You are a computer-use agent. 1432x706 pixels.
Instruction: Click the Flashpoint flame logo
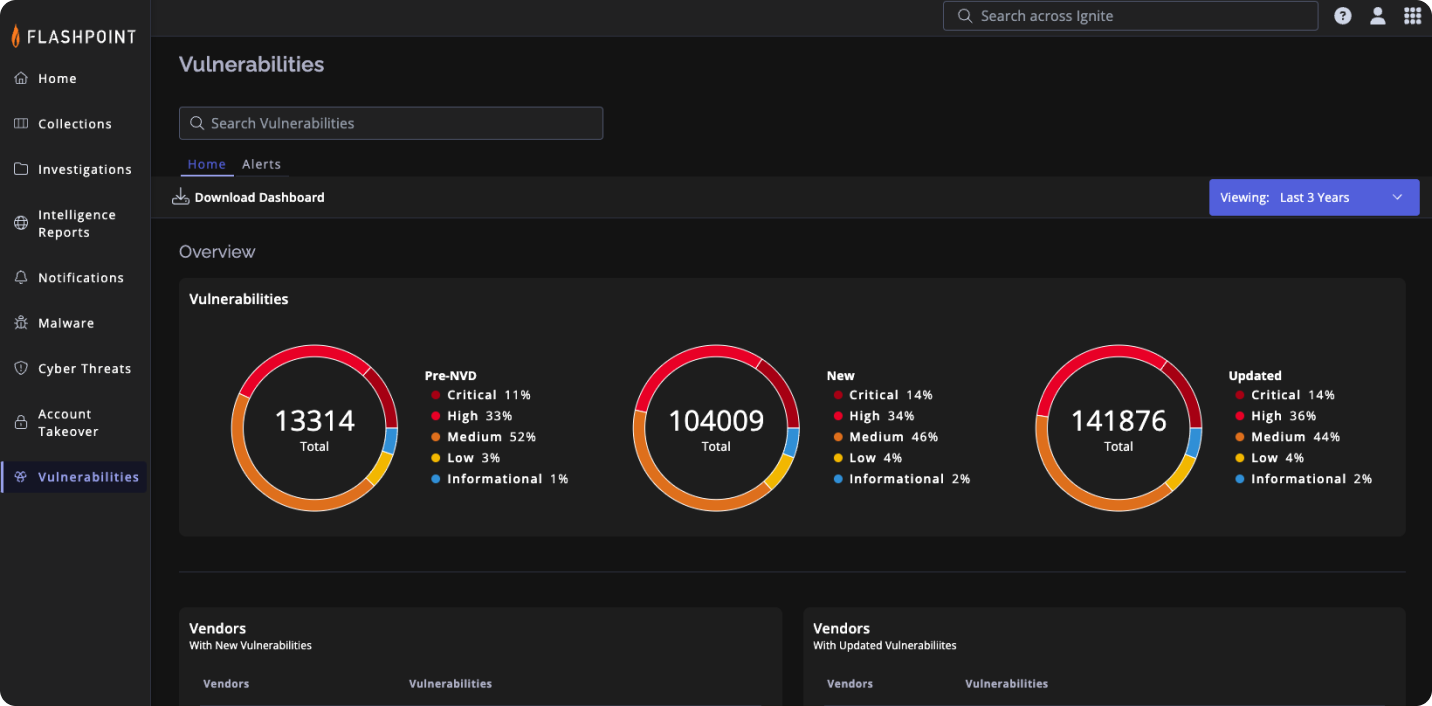click(16, 36)
